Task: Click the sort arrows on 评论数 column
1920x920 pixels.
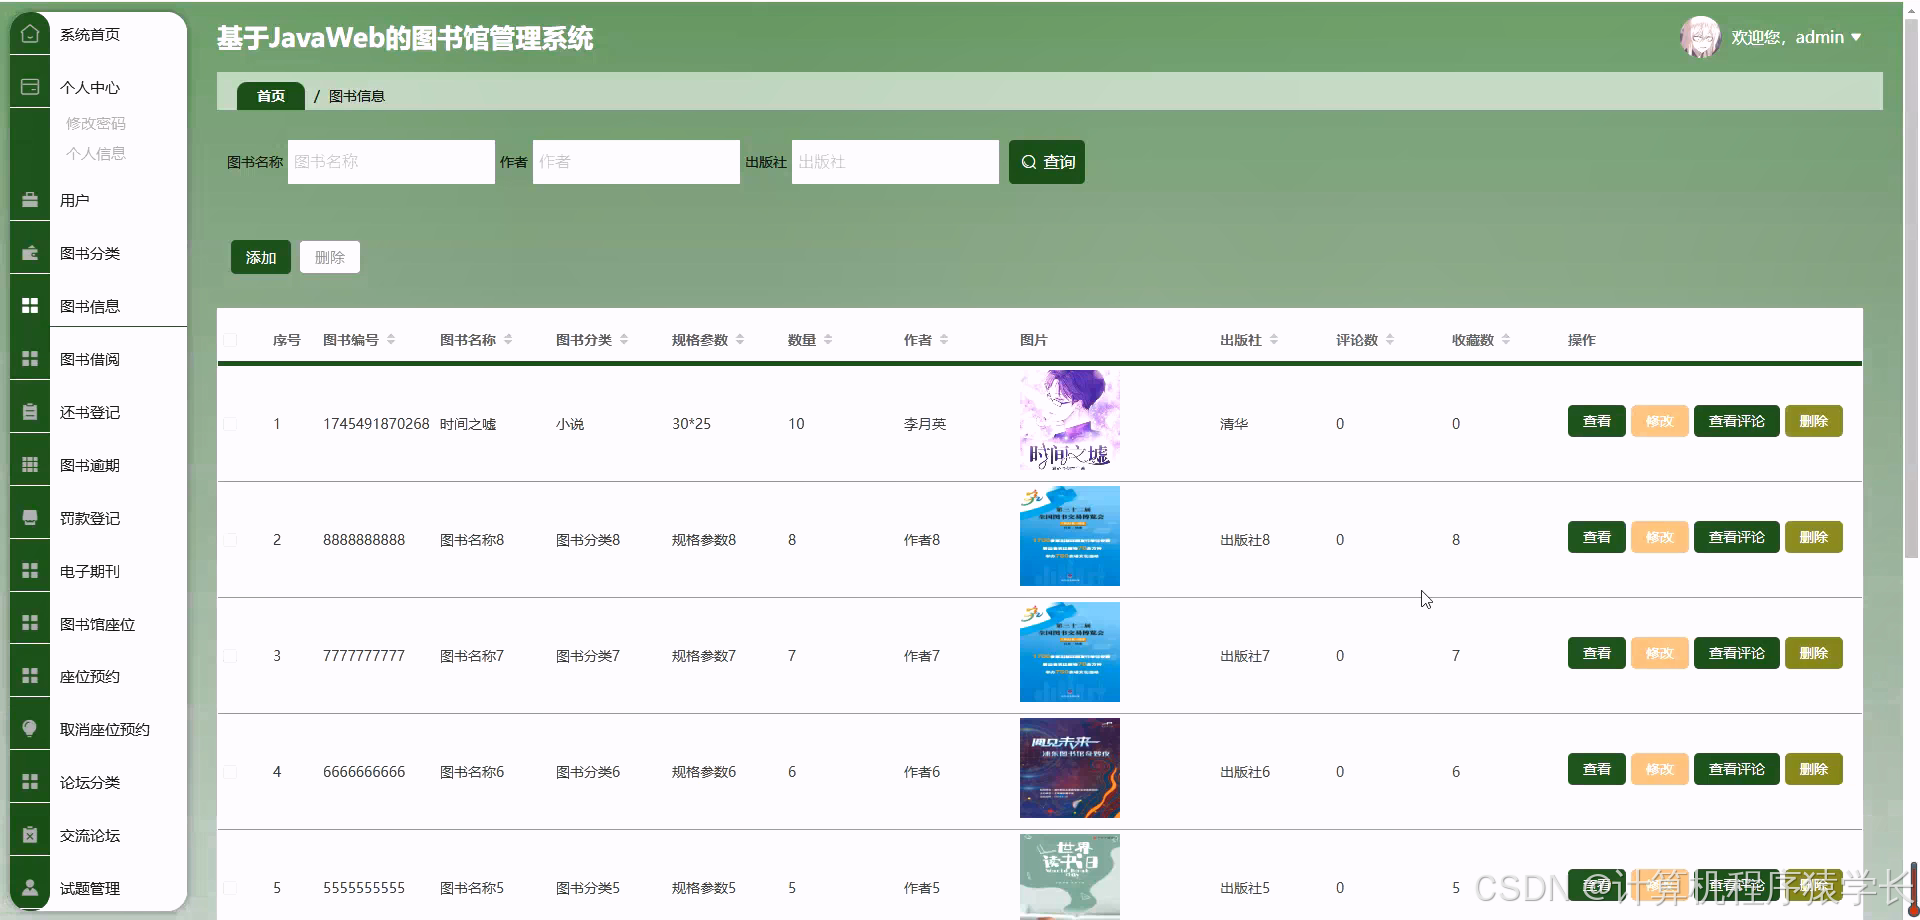Action: coord(1390,340)
